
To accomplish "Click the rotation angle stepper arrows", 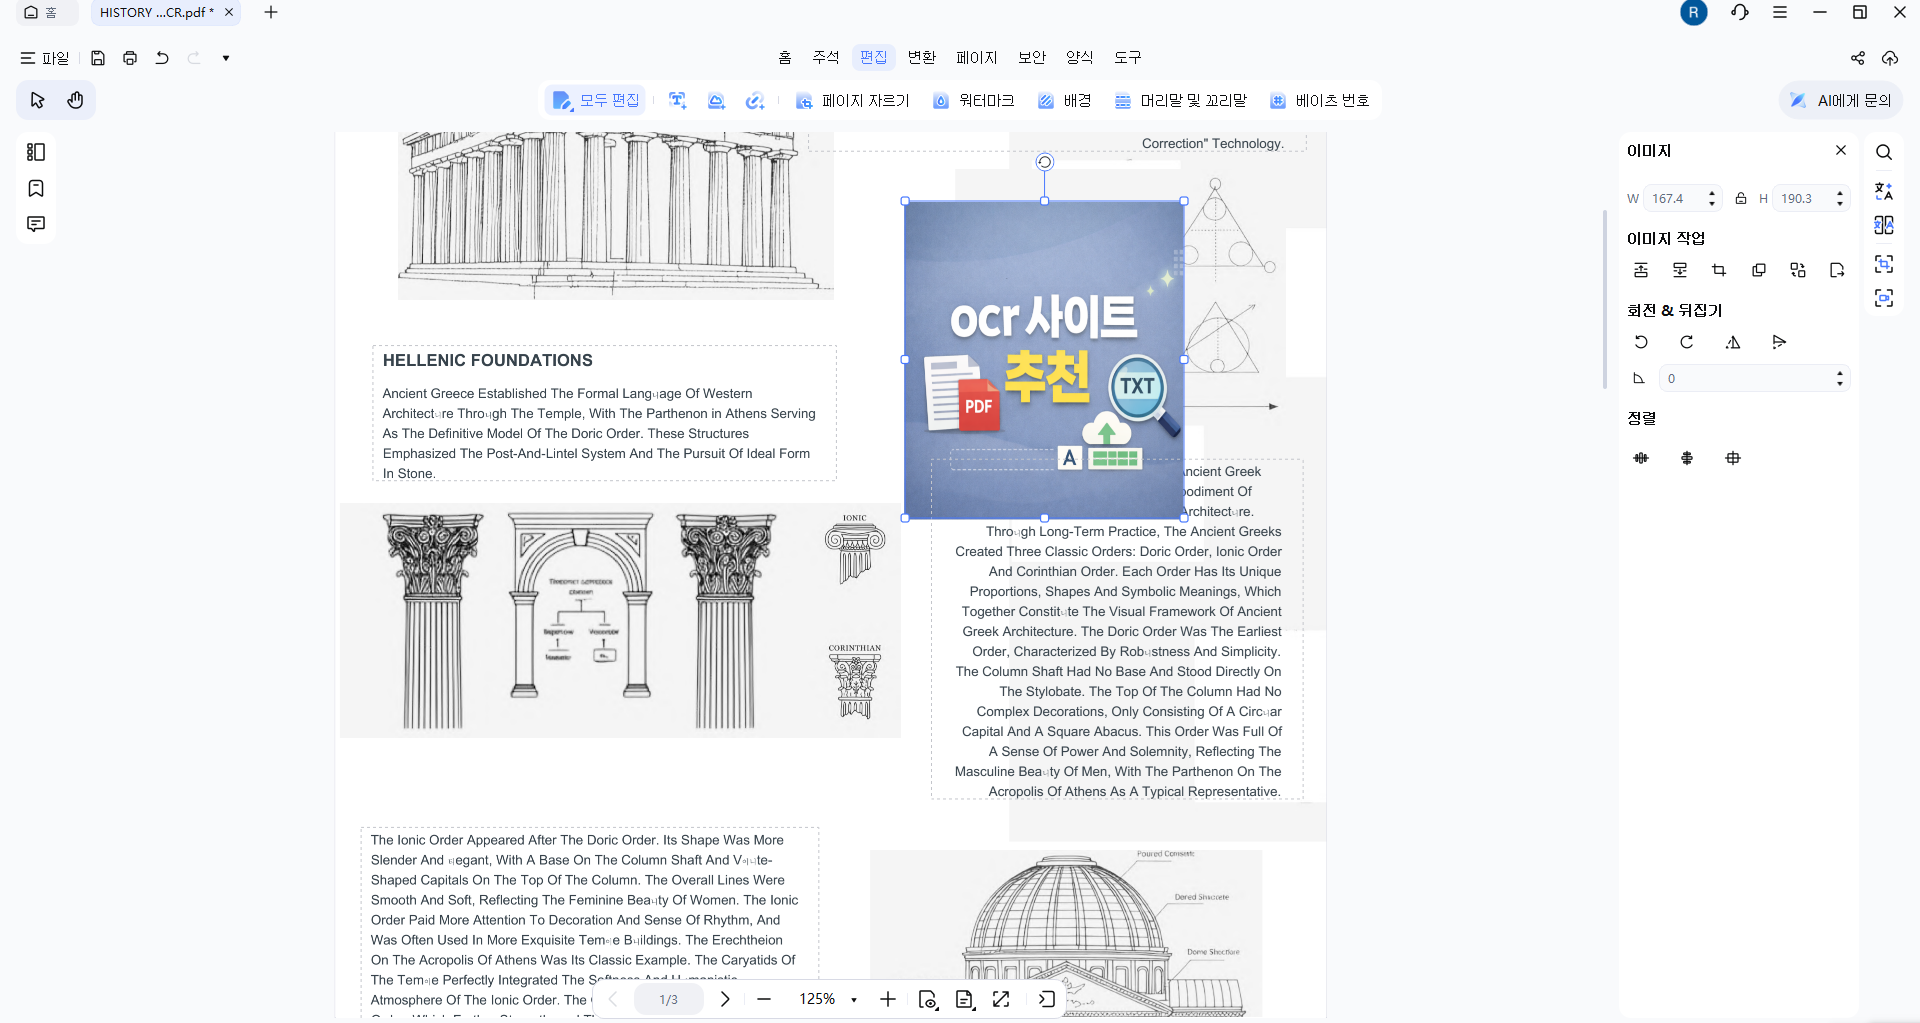I will click(x=1840, y=378).
